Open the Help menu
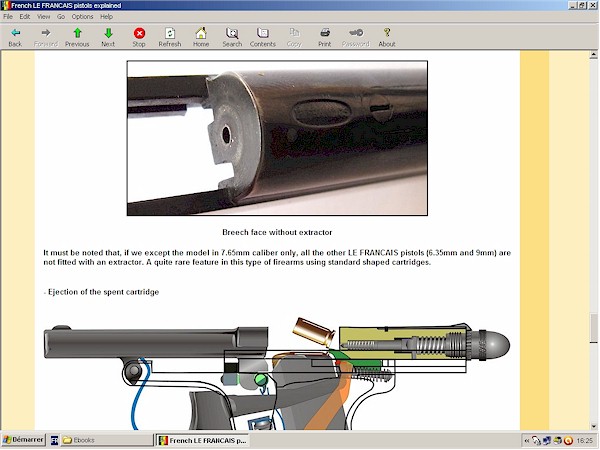This screenshot has width=600, height=450. point(106,16)
